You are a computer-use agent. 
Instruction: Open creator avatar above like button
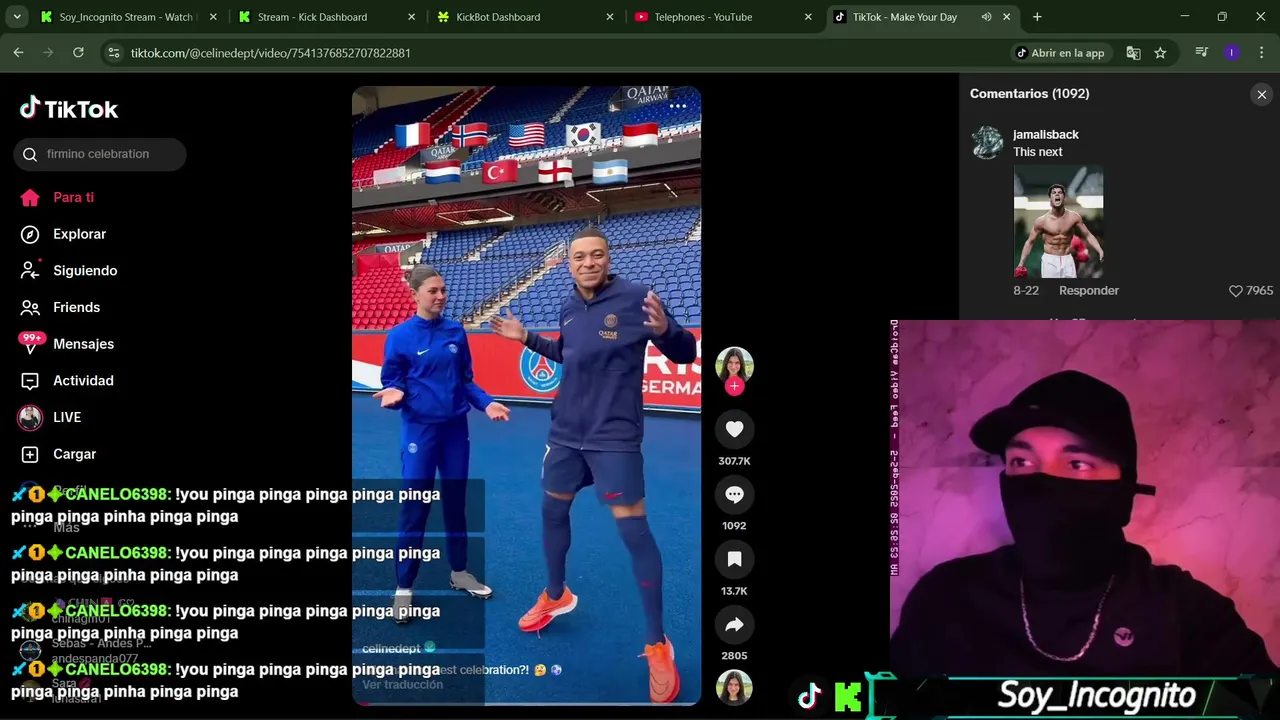pos(734,365)
